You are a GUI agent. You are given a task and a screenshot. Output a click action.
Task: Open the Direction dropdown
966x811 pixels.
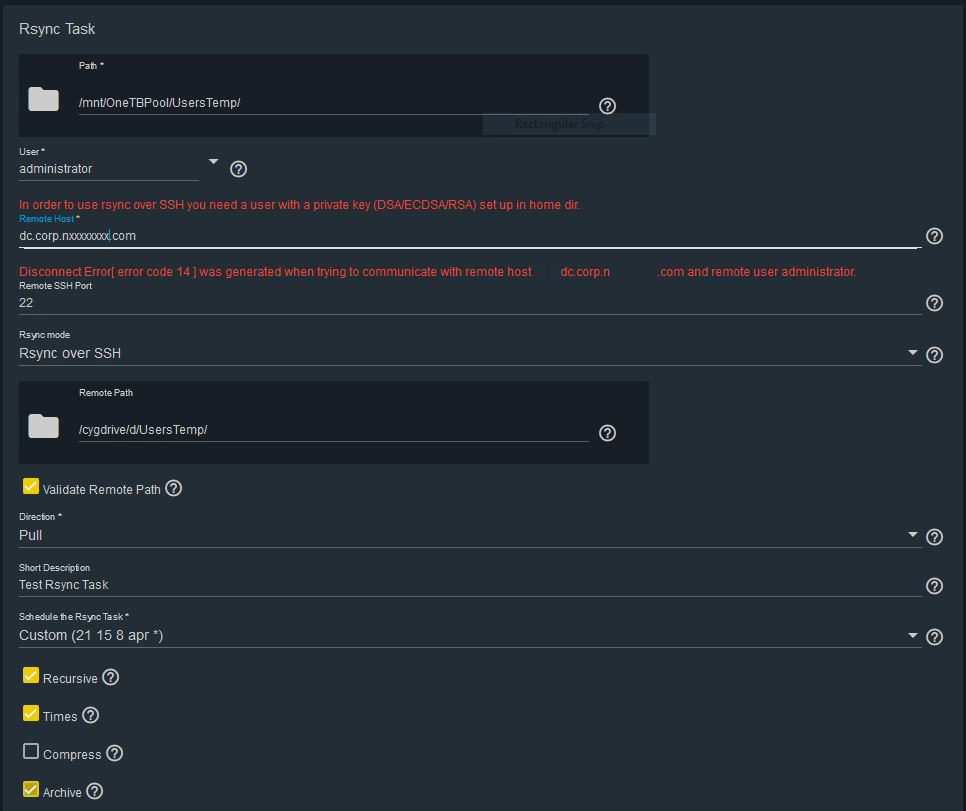912,535
